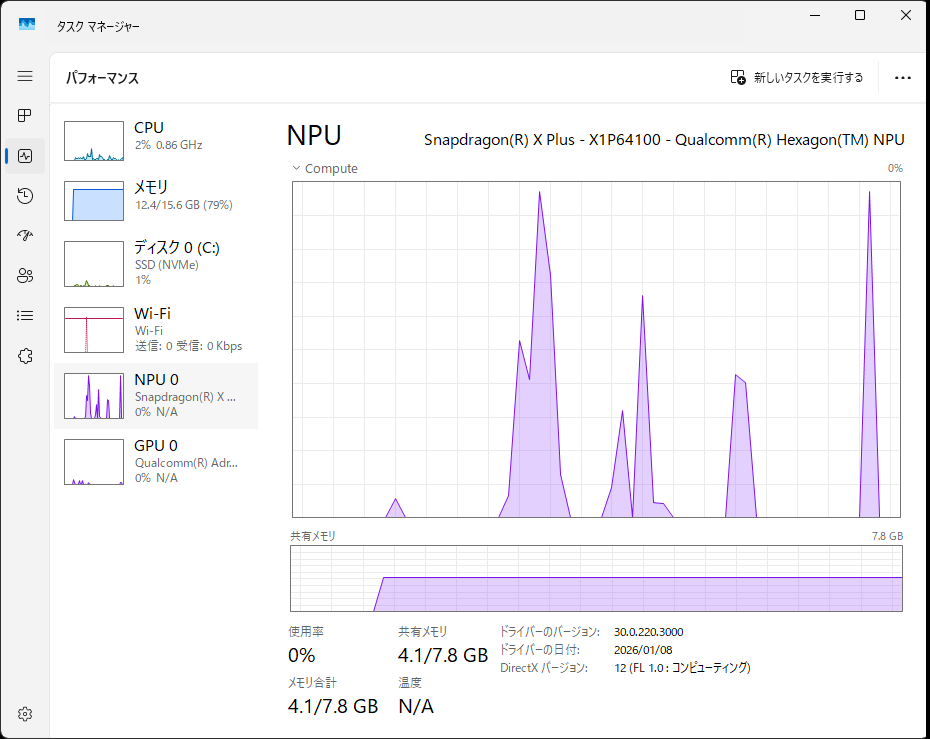
Task: Click the 温度 N/A value
Action: 416,706
